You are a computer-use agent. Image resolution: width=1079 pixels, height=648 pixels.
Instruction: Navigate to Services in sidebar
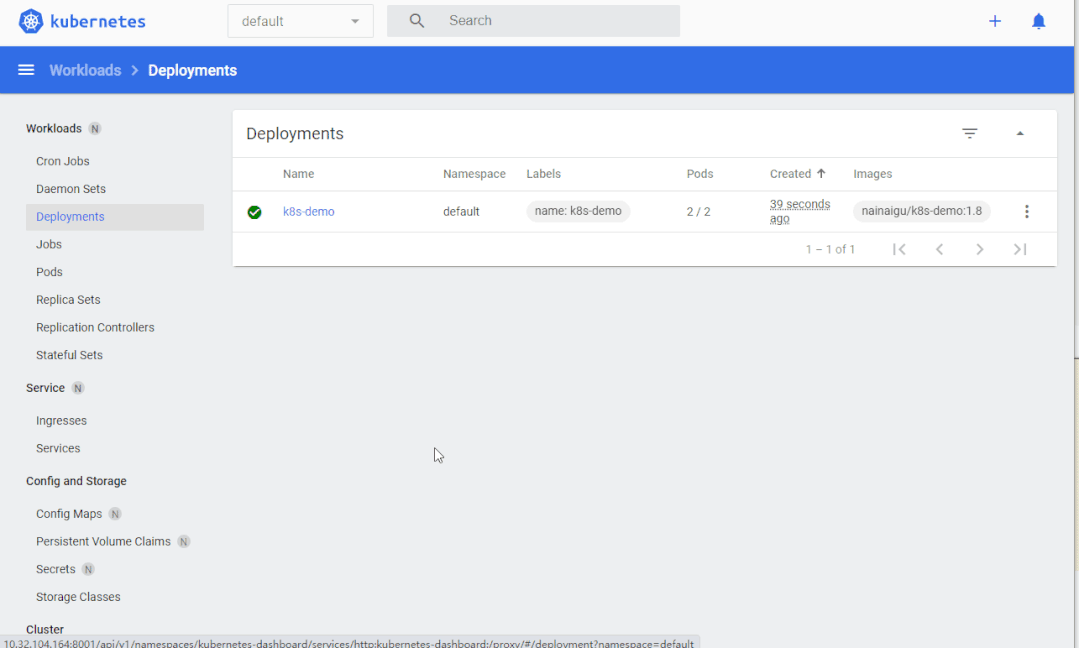click(58, 449)
